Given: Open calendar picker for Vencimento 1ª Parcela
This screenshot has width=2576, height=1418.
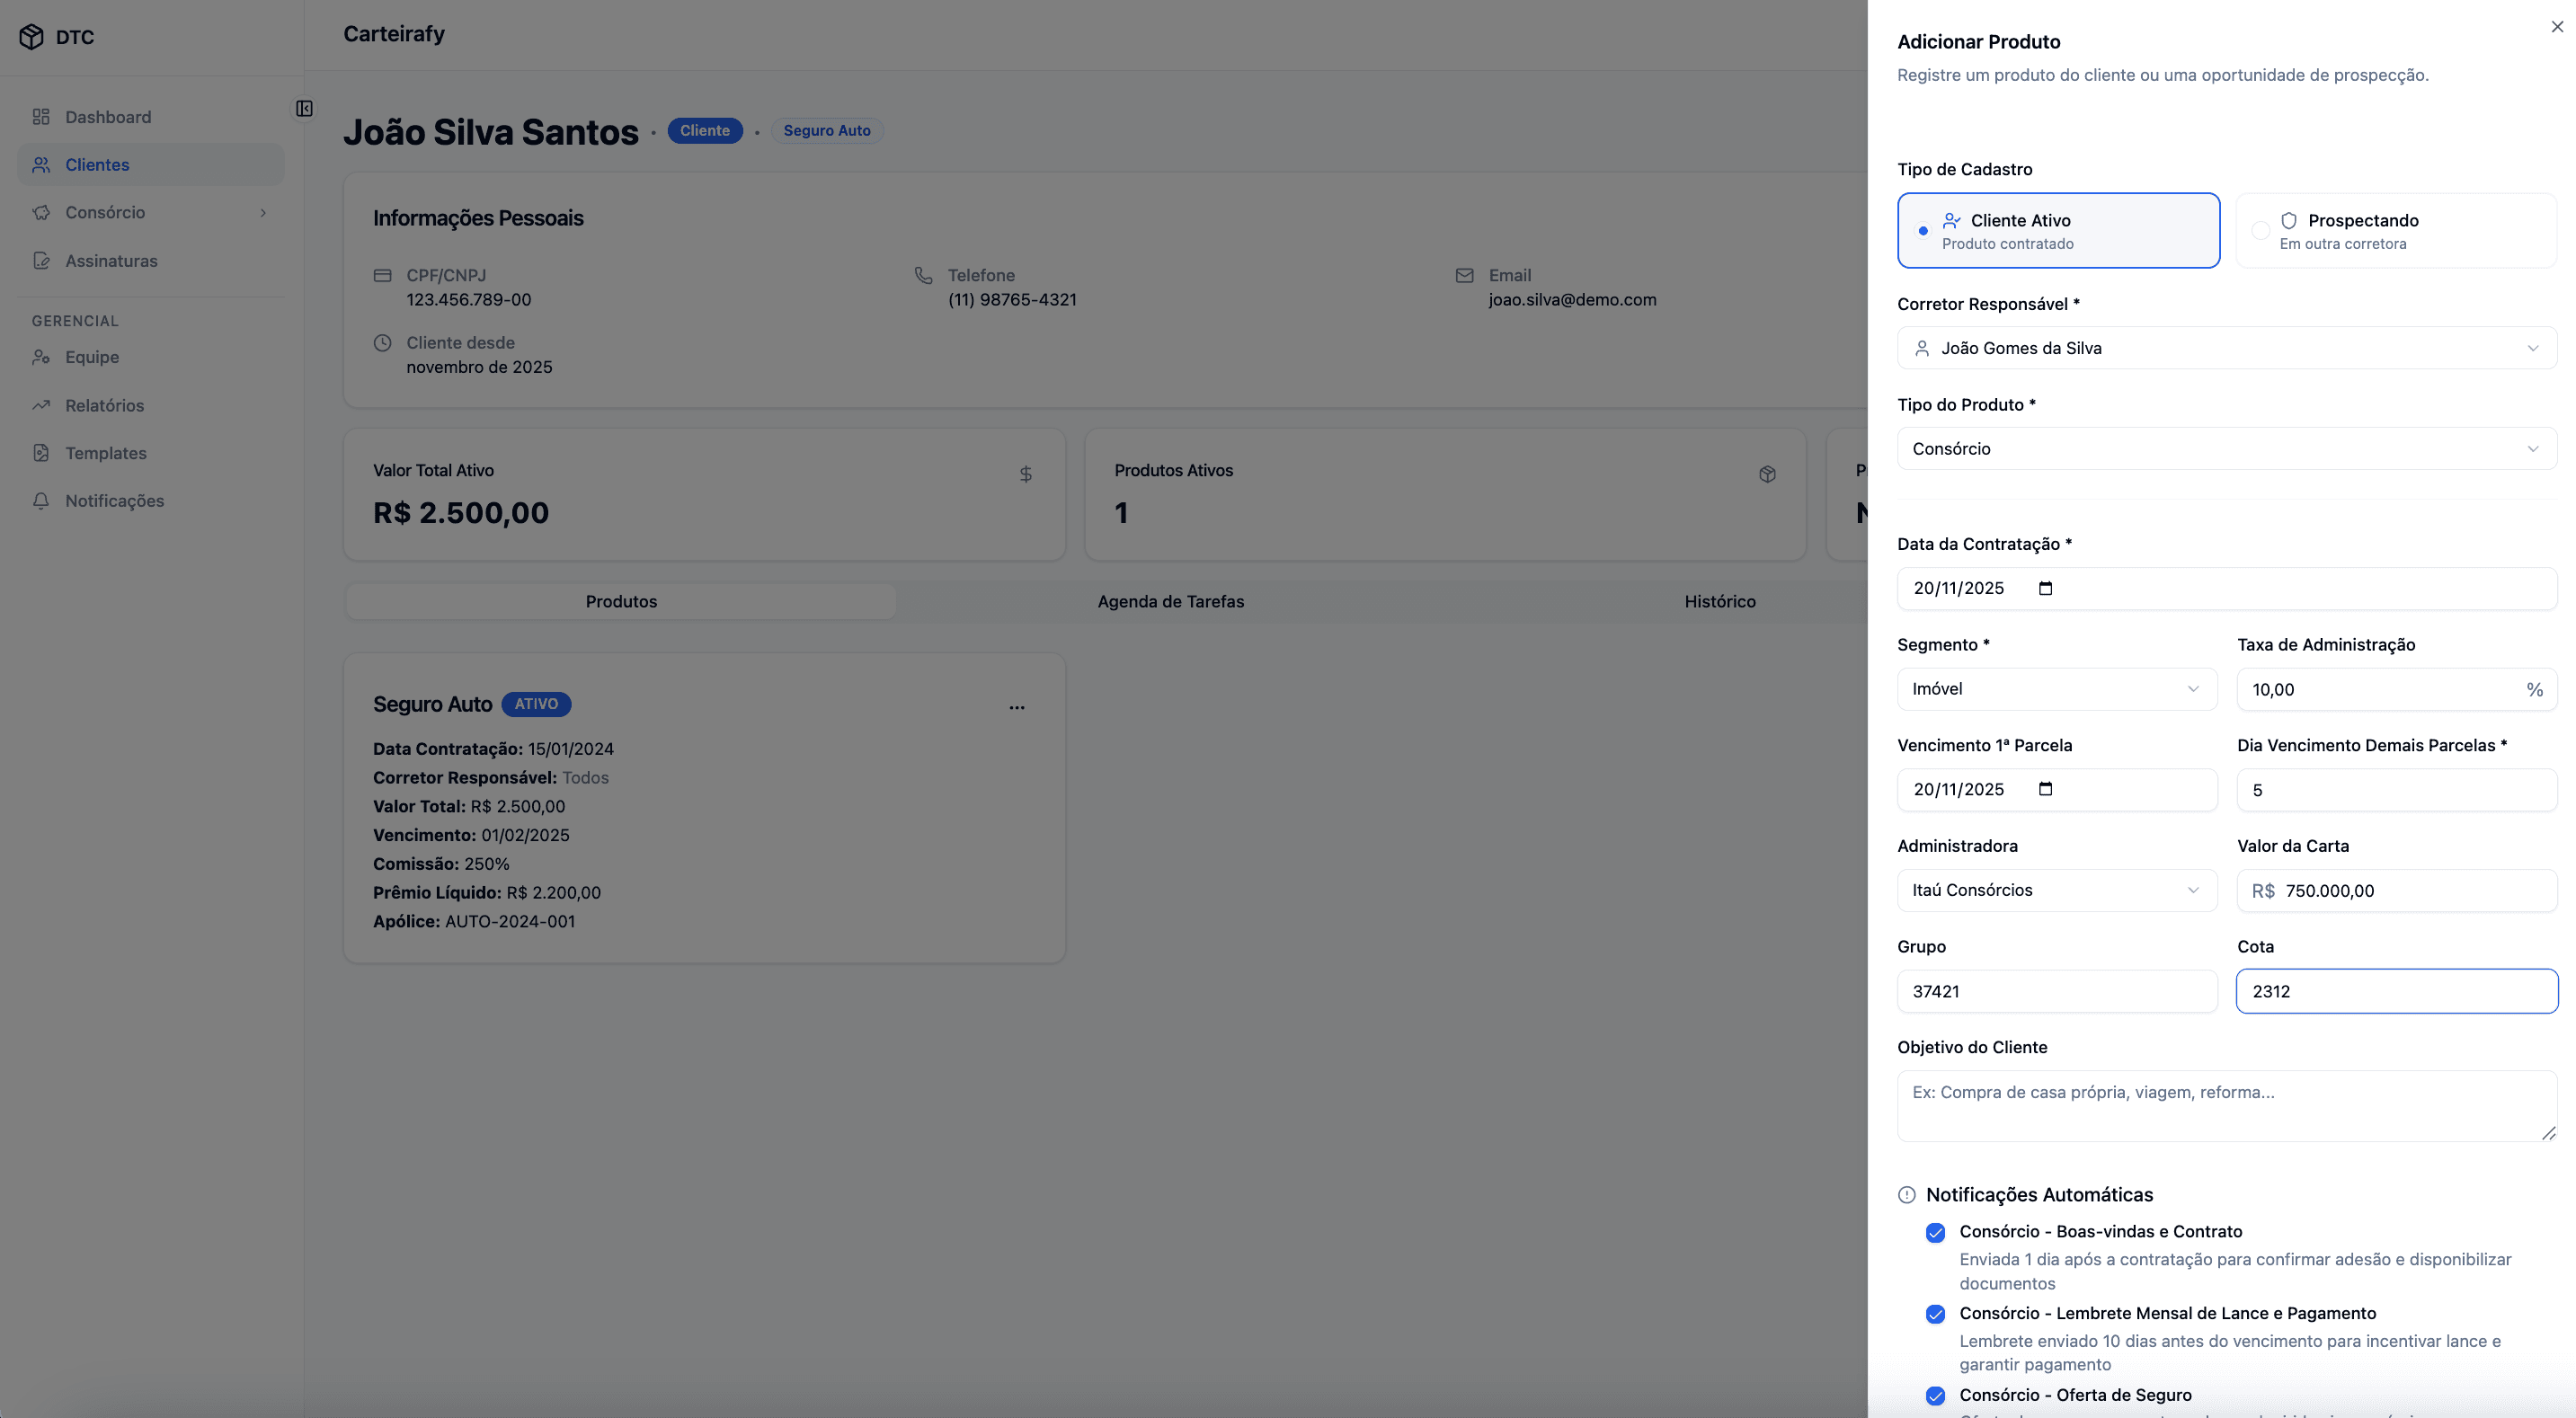Looking at the screenshot, I should point(2045,789).
